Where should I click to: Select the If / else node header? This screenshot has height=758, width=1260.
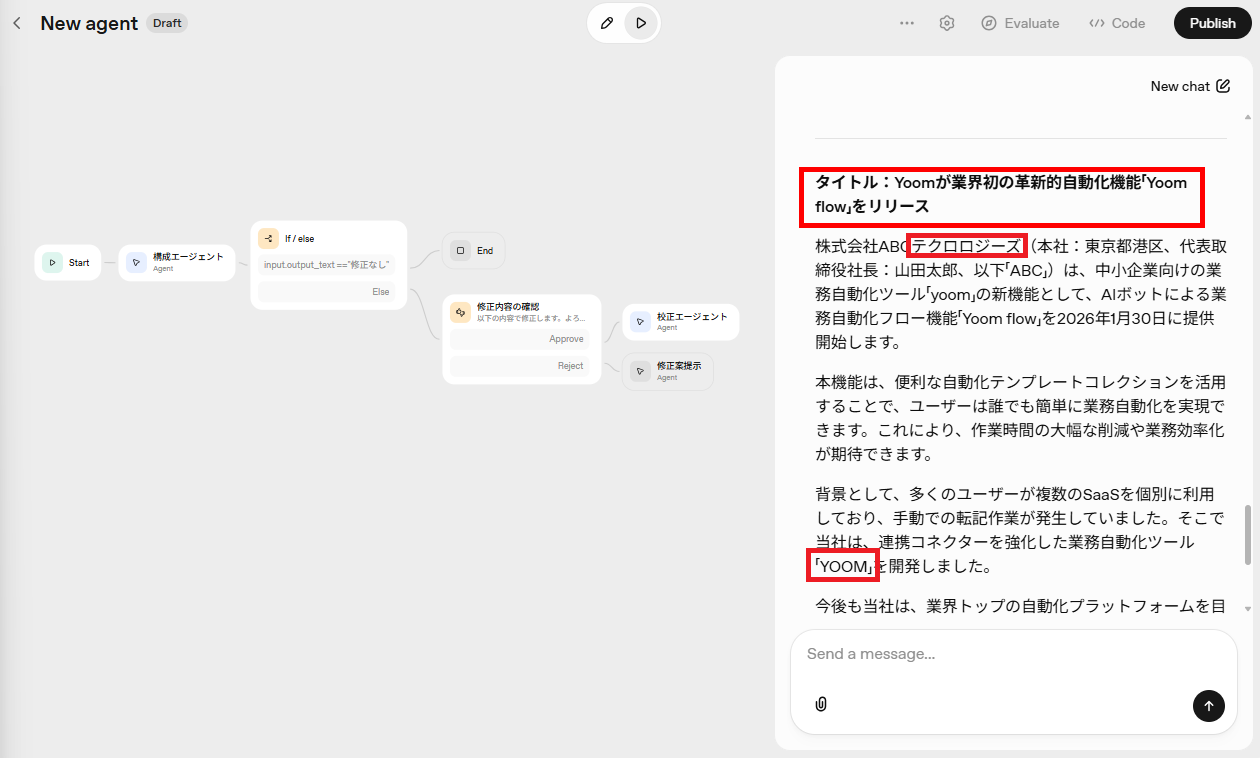point(329,238)
